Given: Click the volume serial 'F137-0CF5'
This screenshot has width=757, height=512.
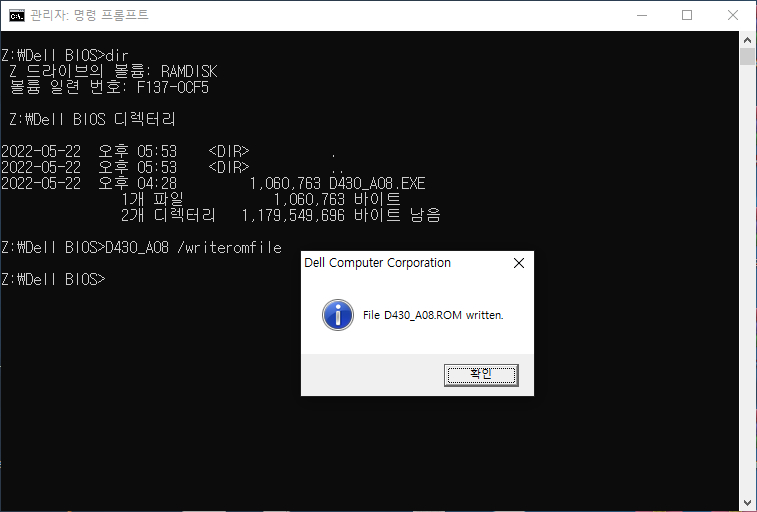Looking at the screenshot, I should [173, 87].
